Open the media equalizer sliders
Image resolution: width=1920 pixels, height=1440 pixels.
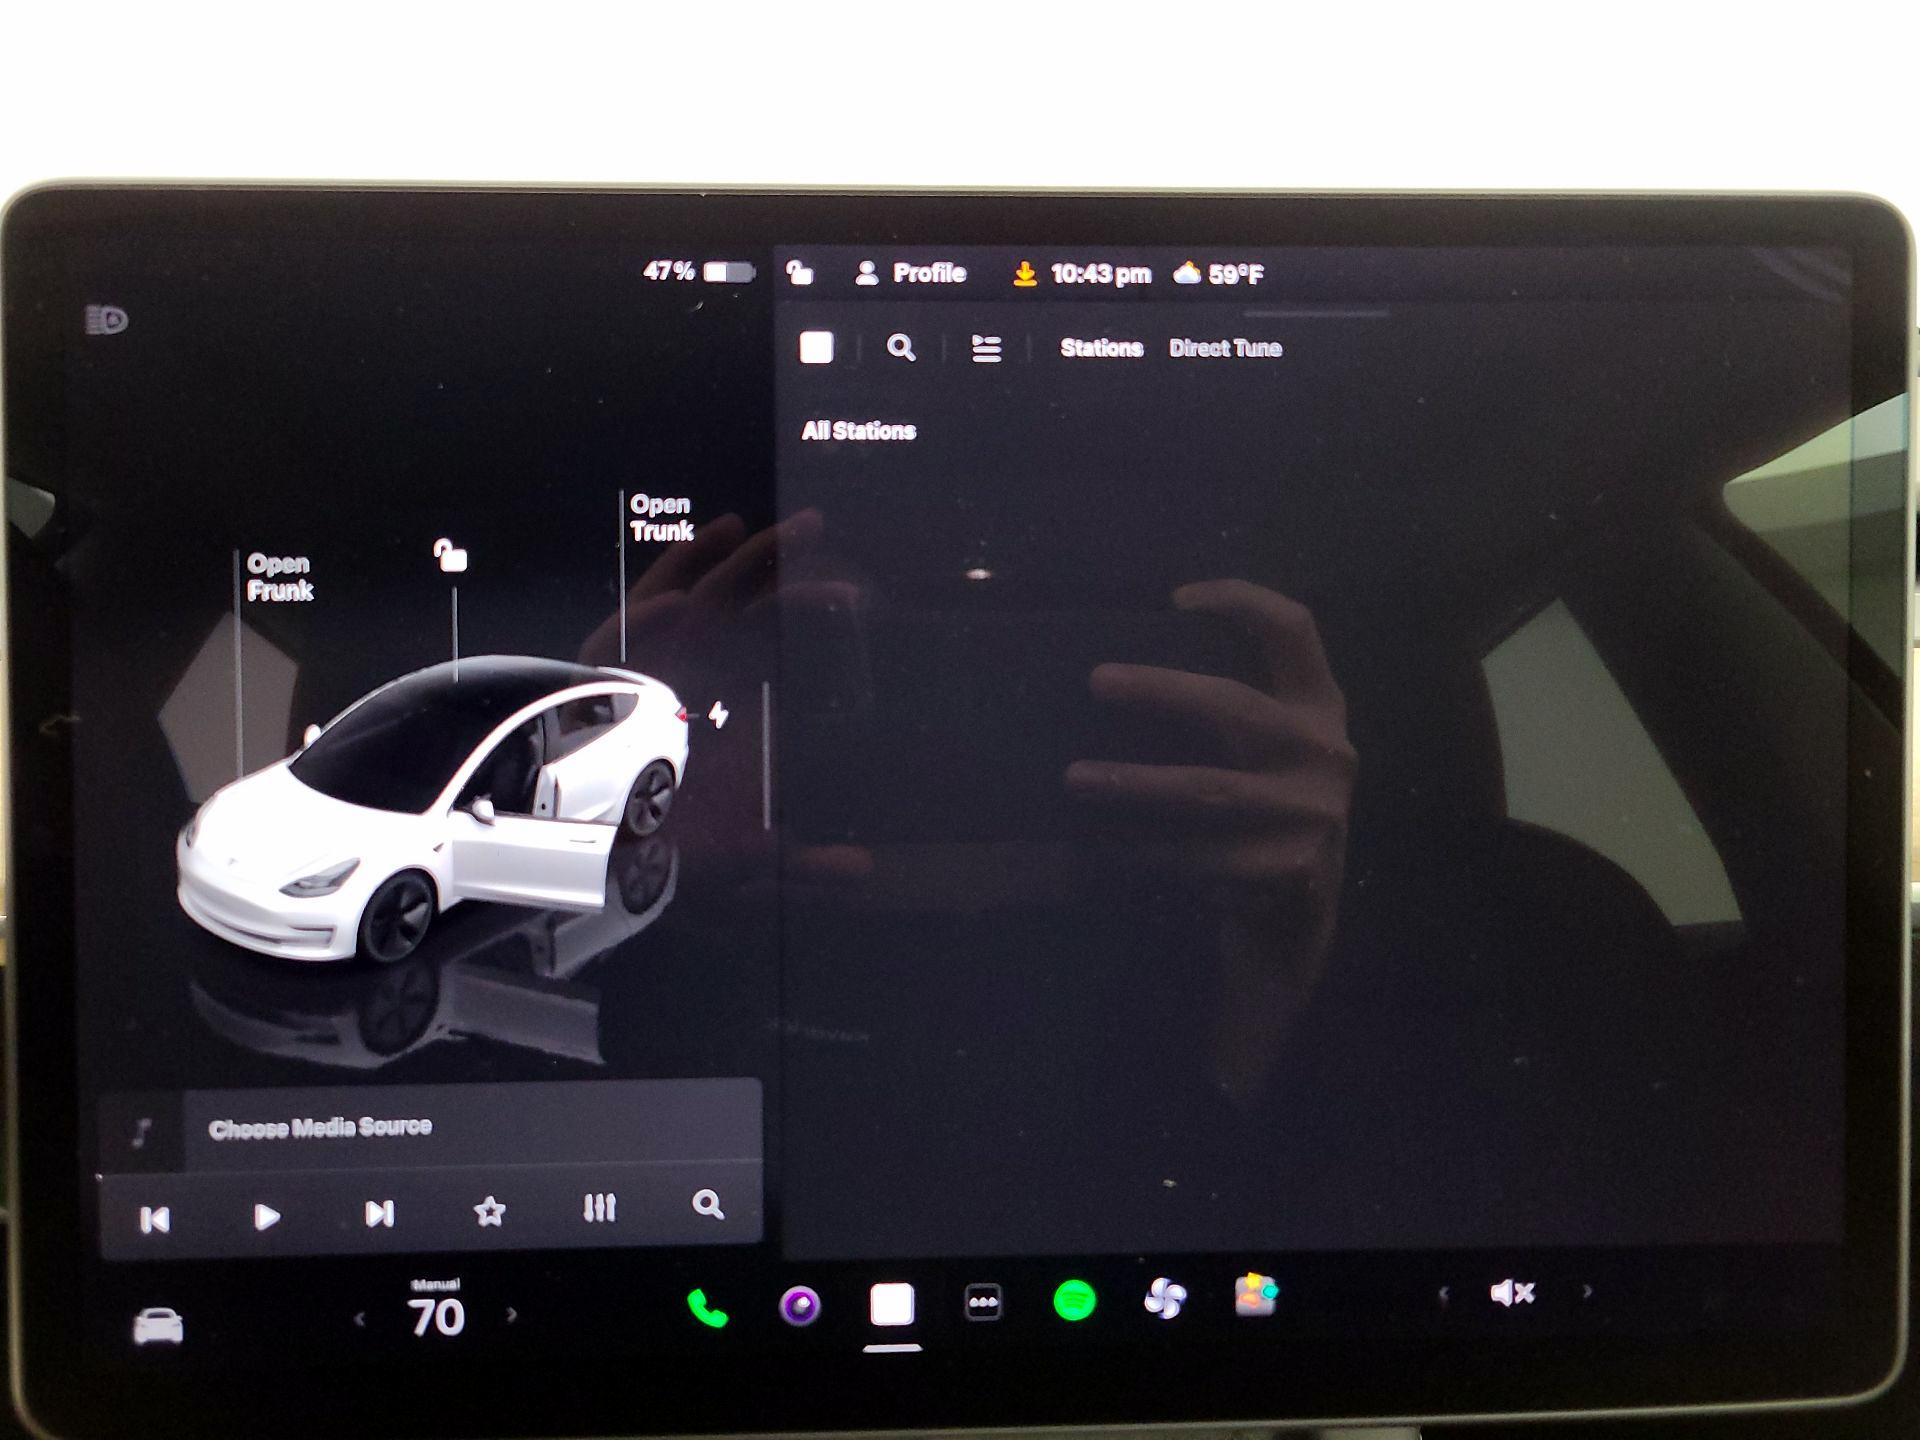[598, 1209]
